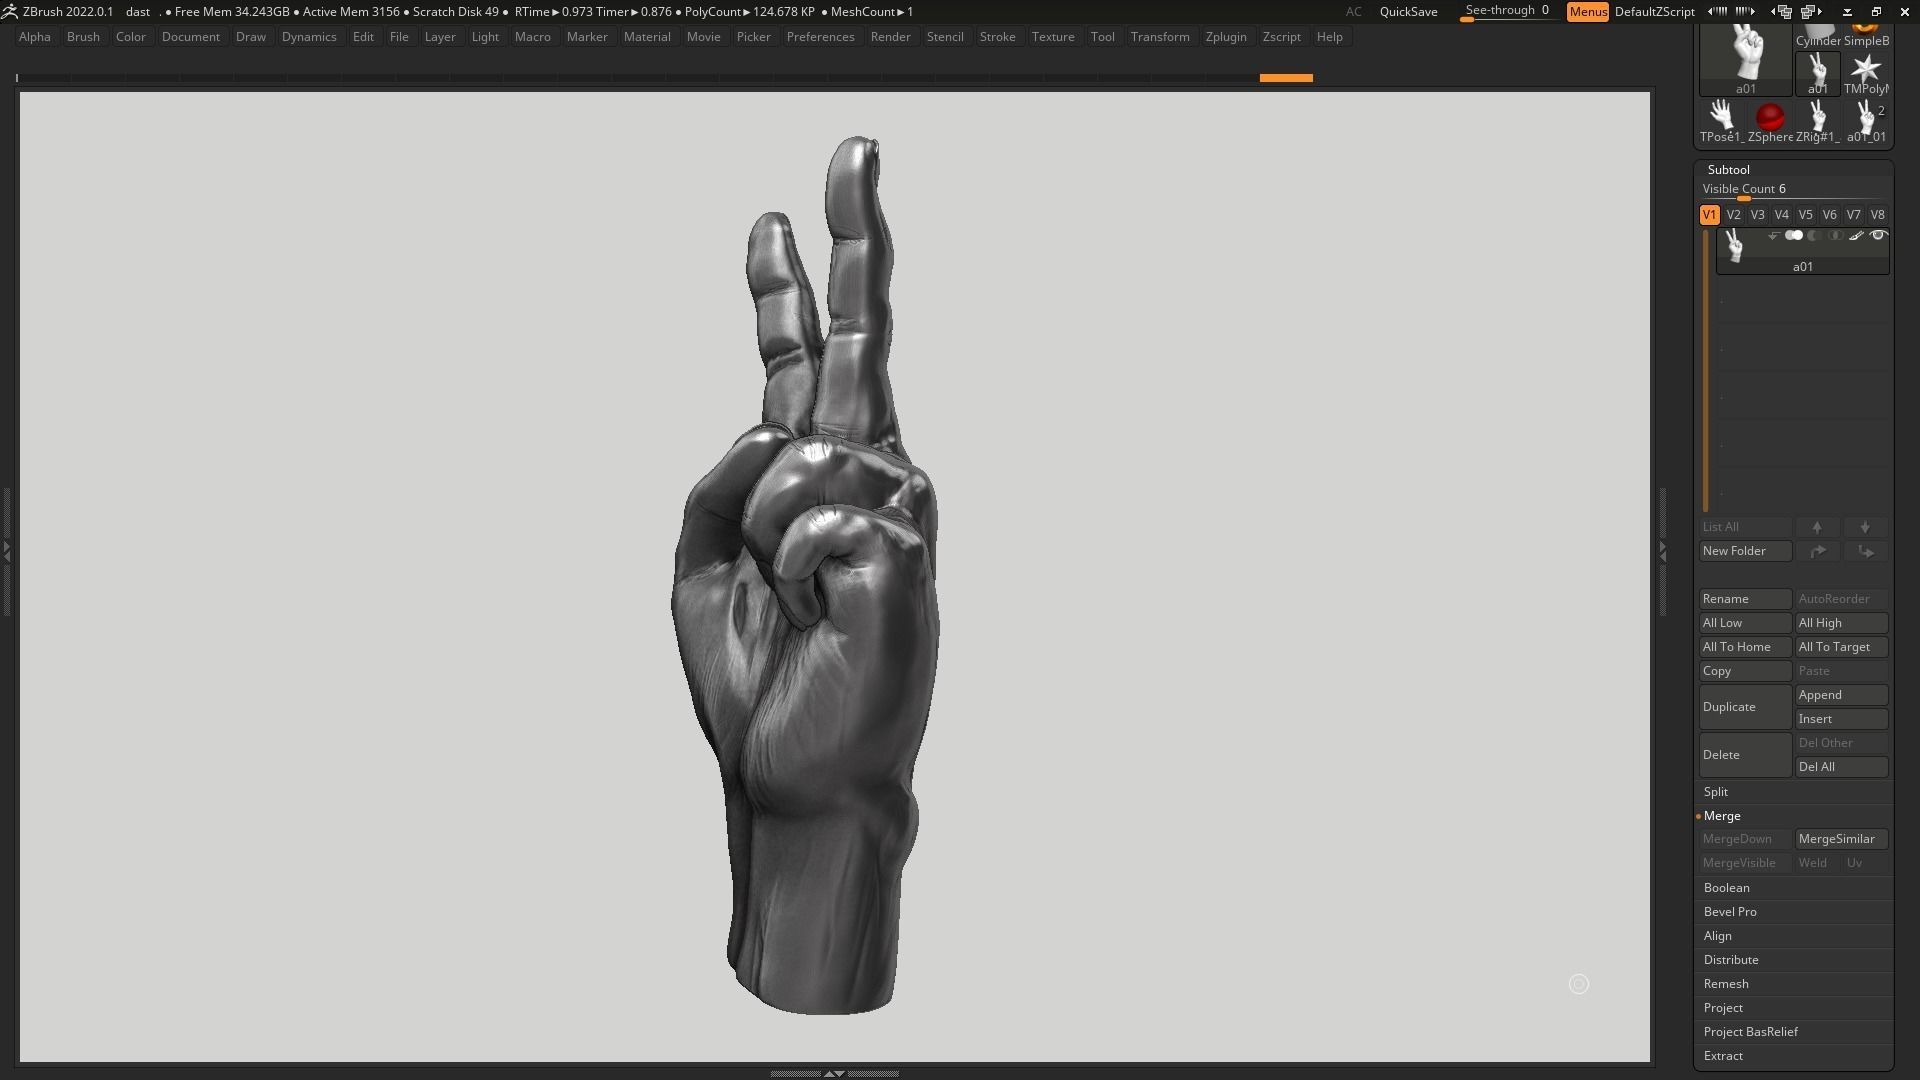Click the select-down arrow under the subtool list

point(1865,527)
